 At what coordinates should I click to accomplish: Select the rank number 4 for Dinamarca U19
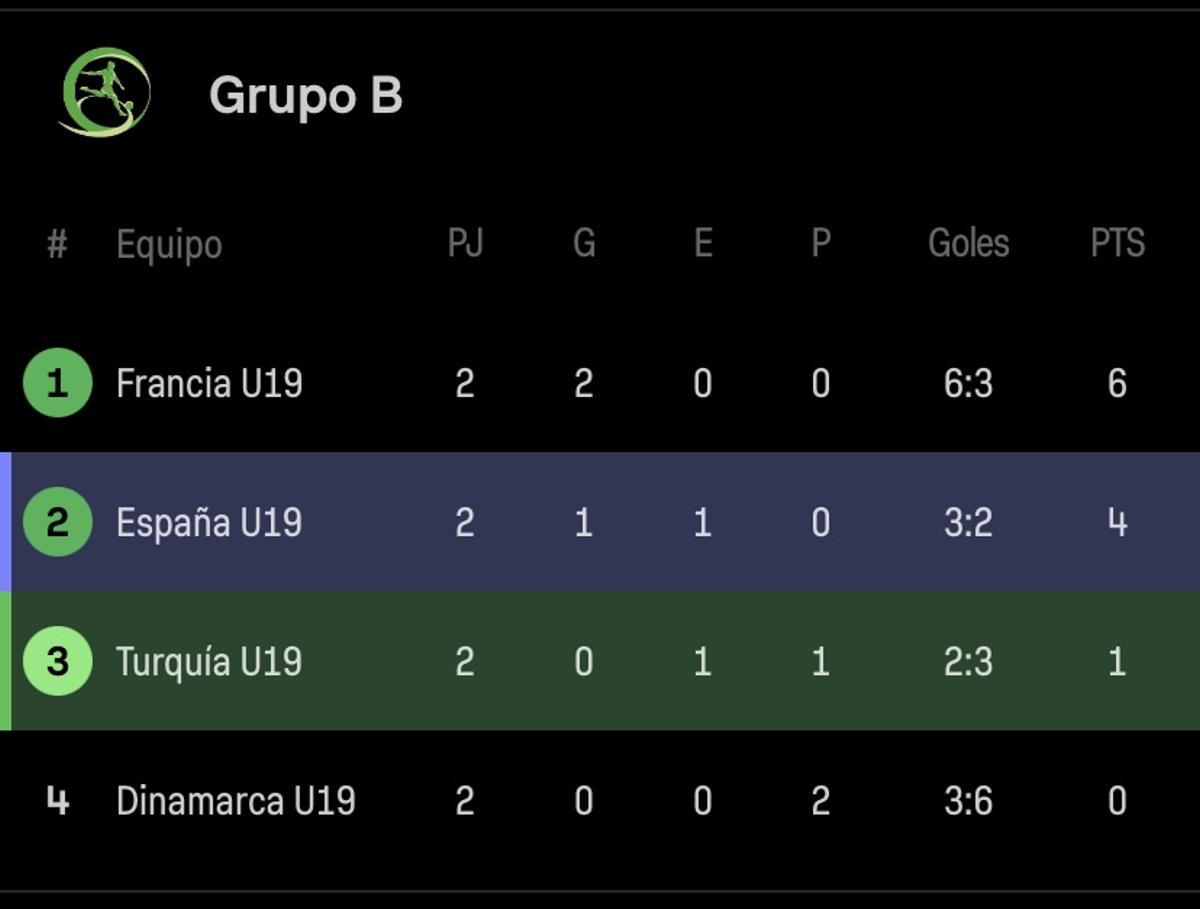point(57,800)
